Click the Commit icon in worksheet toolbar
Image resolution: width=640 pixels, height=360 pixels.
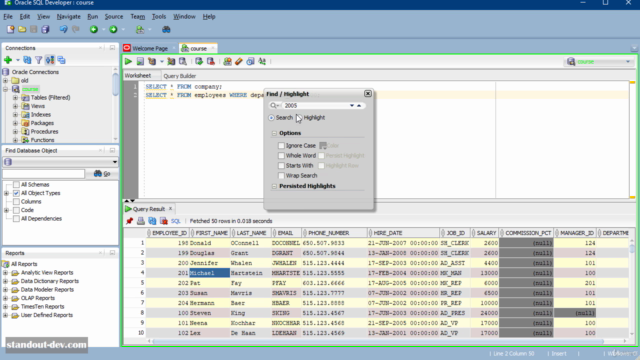click(199, 62)
